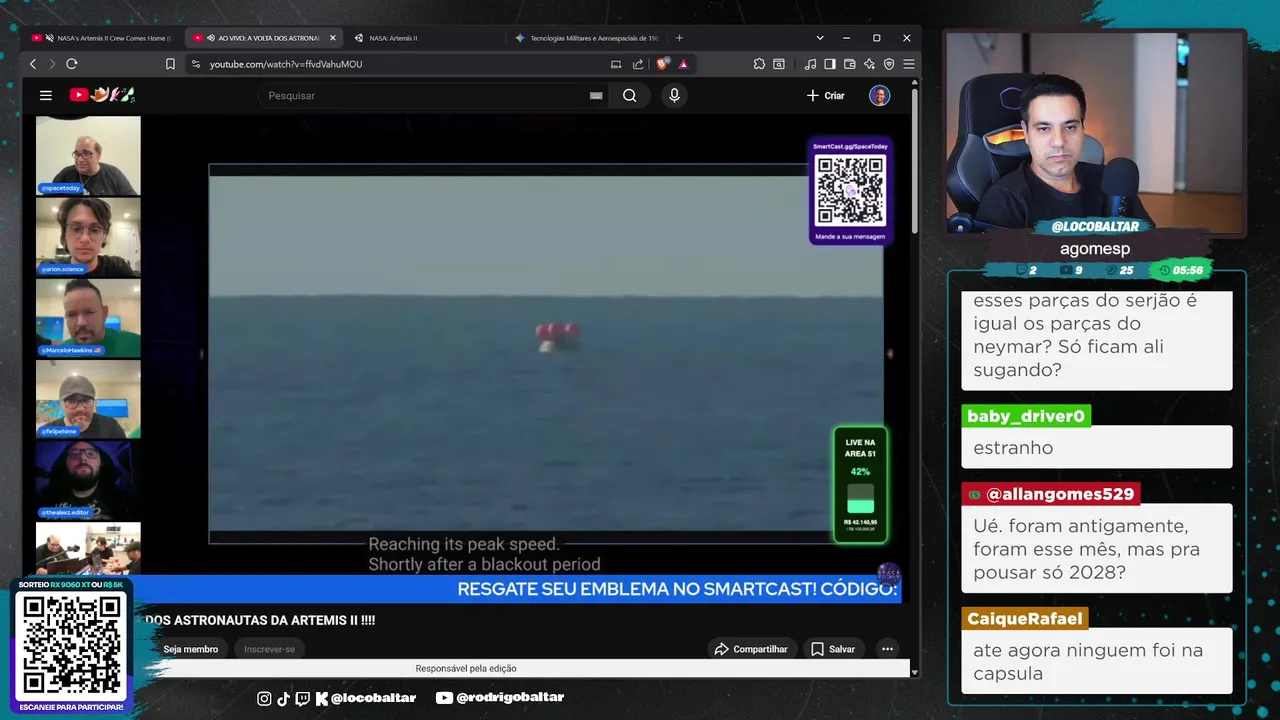Click the browser forward arrow

[x=52, y=64]
